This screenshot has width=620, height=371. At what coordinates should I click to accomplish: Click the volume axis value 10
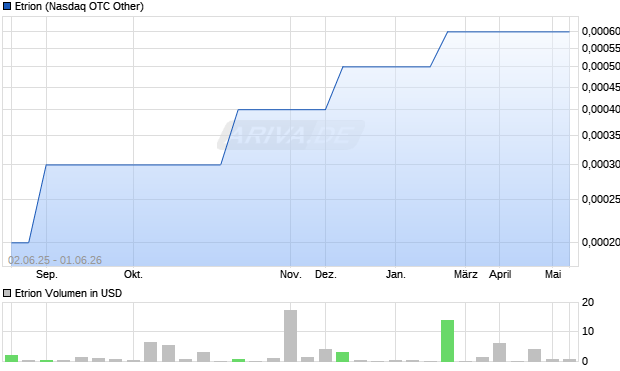[x=588, y=331]
